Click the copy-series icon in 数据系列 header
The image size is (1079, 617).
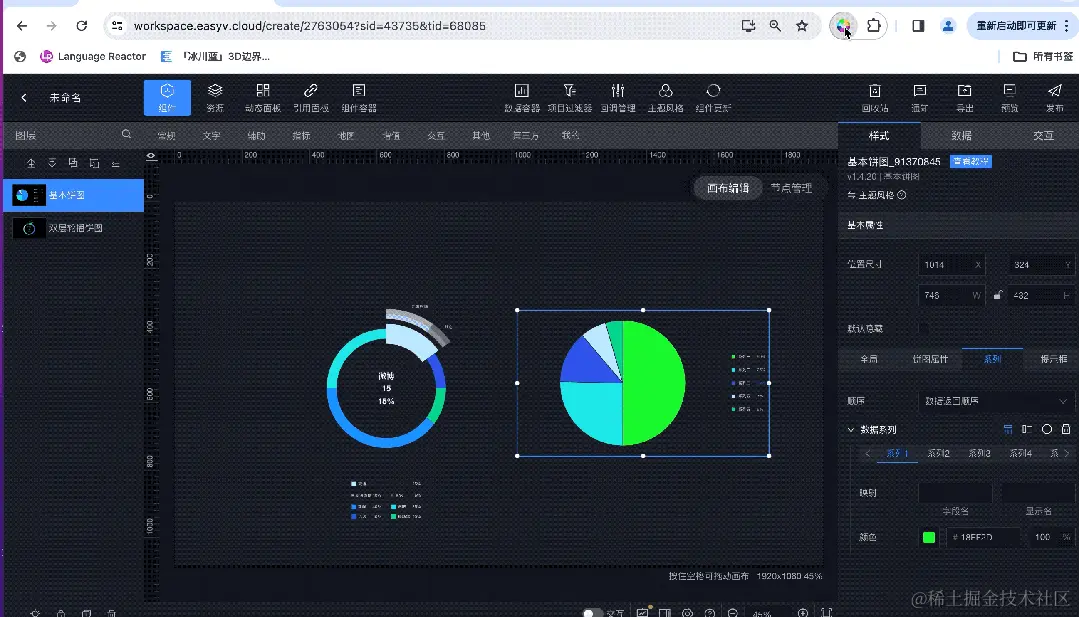[1027, 429]
